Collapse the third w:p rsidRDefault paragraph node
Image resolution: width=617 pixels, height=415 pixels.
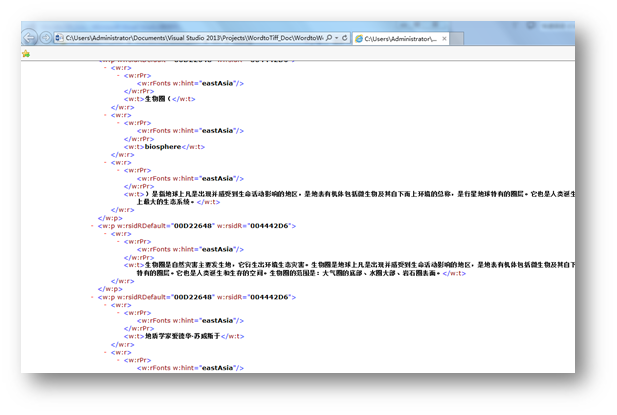92,297
